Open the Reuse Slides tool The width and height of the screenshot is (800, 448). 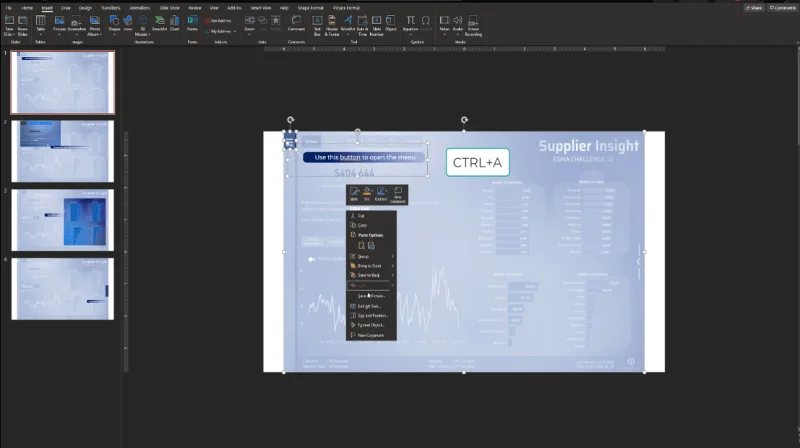tap(22, 26)
